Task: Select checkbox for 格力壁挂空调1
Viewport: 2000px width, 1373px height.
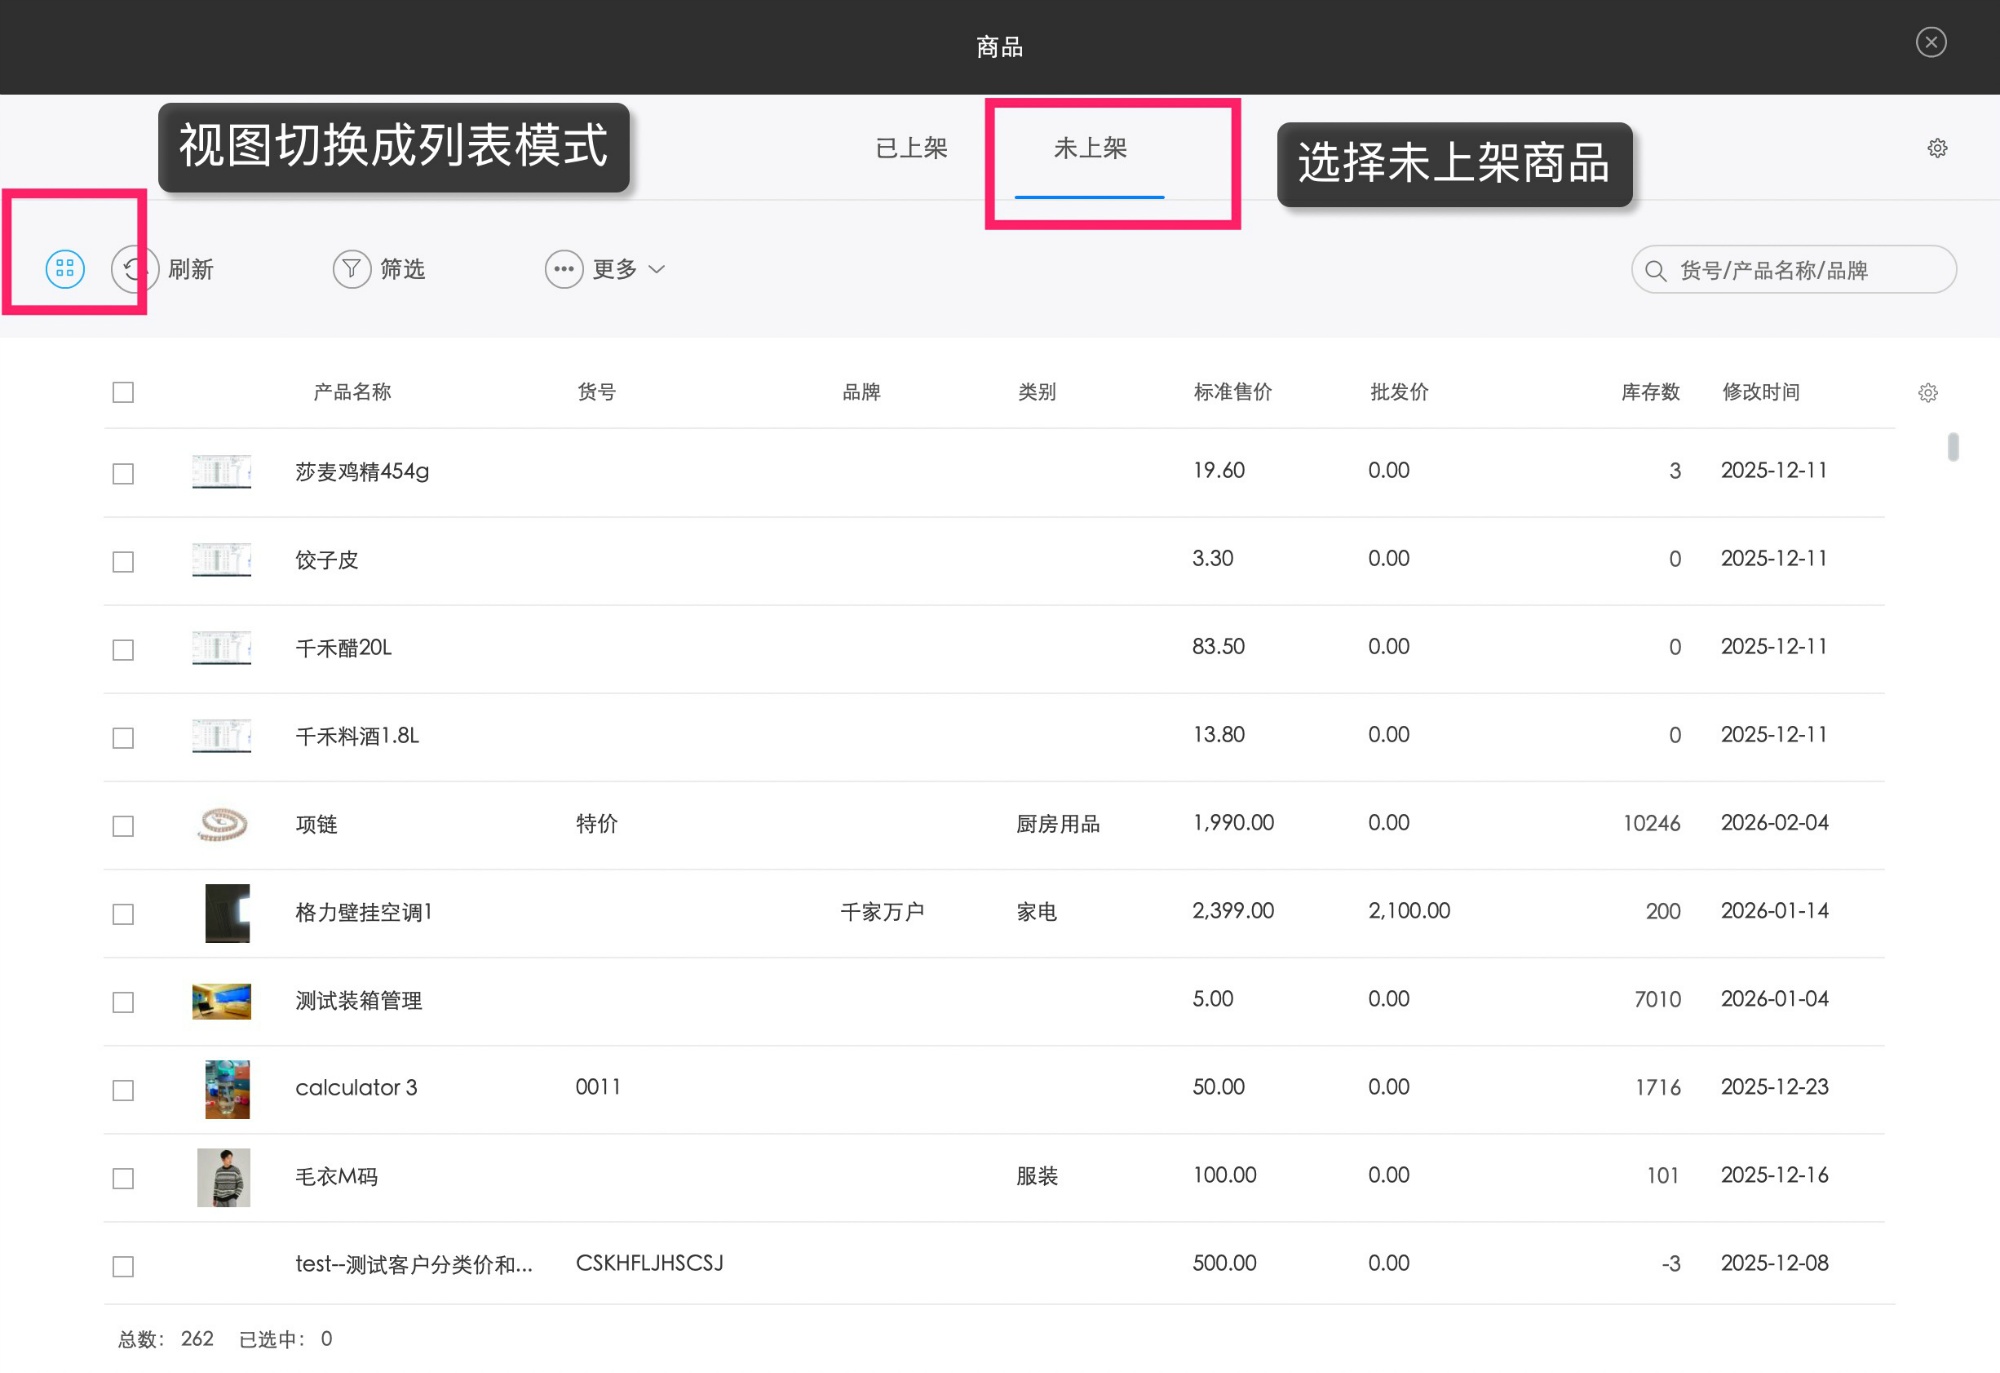Action: (123, 914)
